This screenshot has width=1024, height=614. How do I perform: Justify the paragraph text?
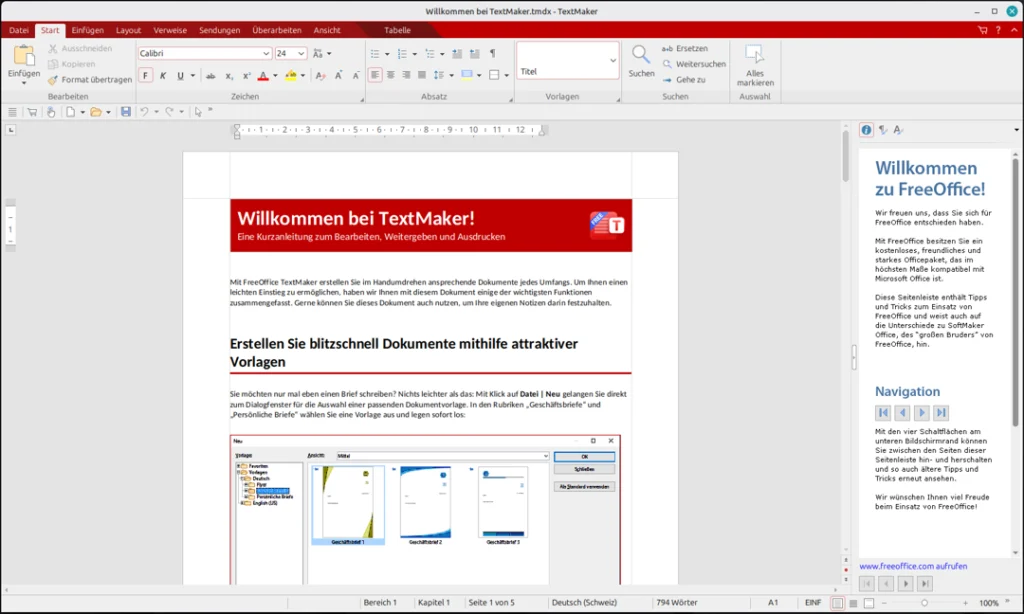(422, 75)
